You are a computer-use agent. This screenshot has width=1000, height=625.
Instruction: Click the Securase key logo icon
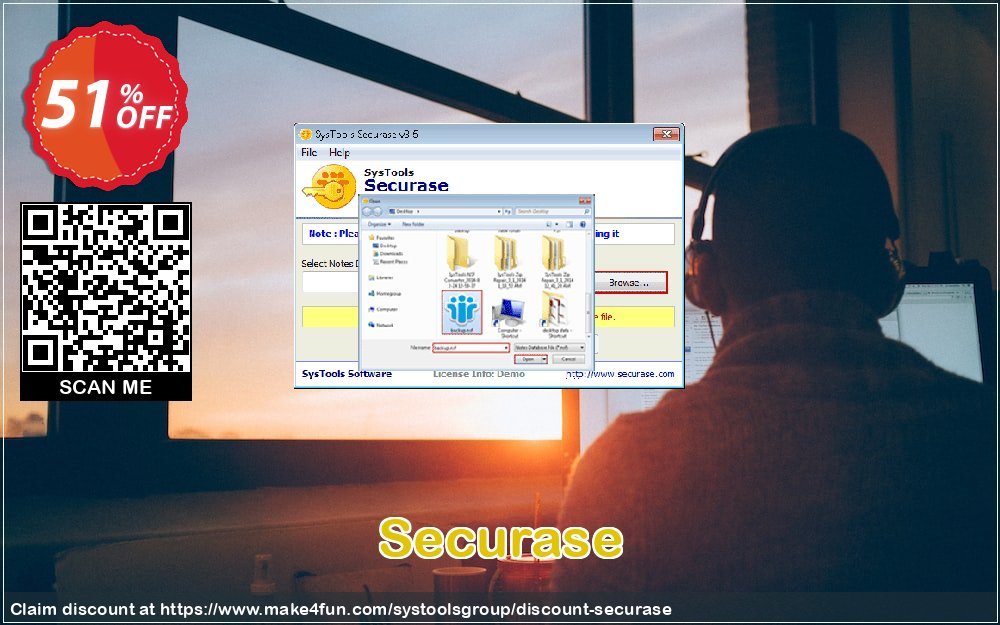[x=330, y=186]
